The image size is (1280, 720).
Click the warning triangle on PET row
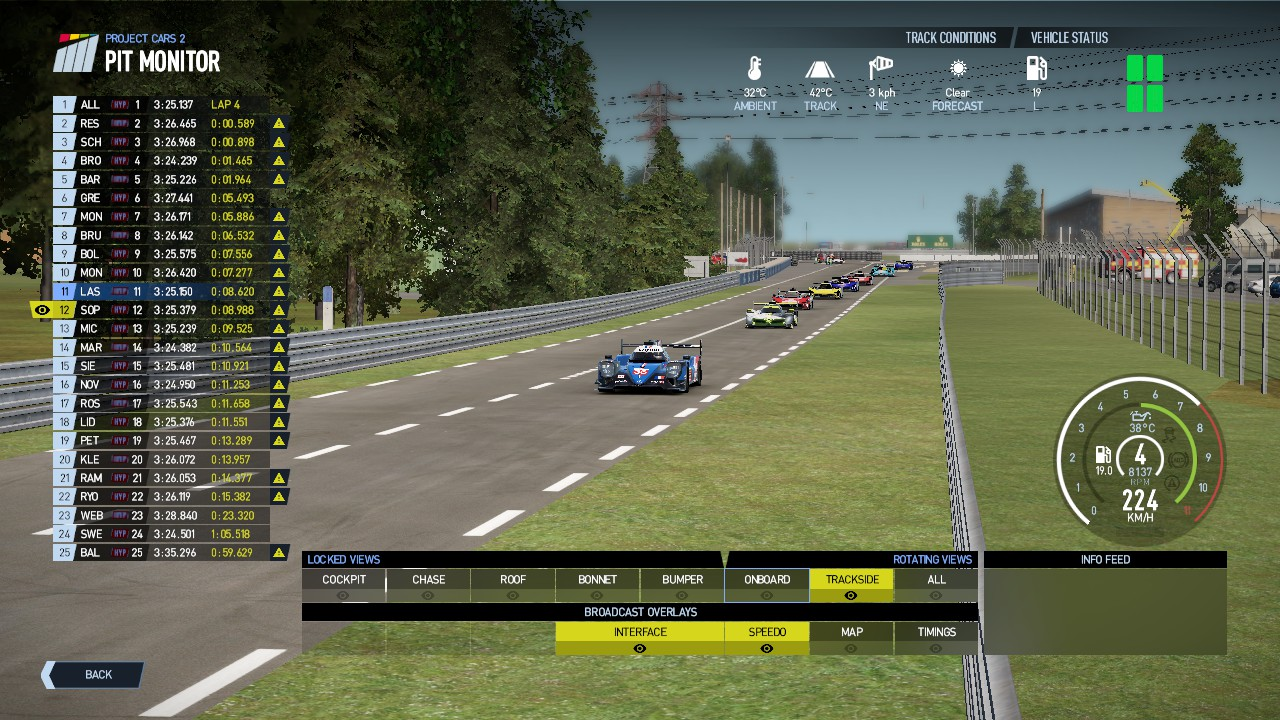point(279,441)
